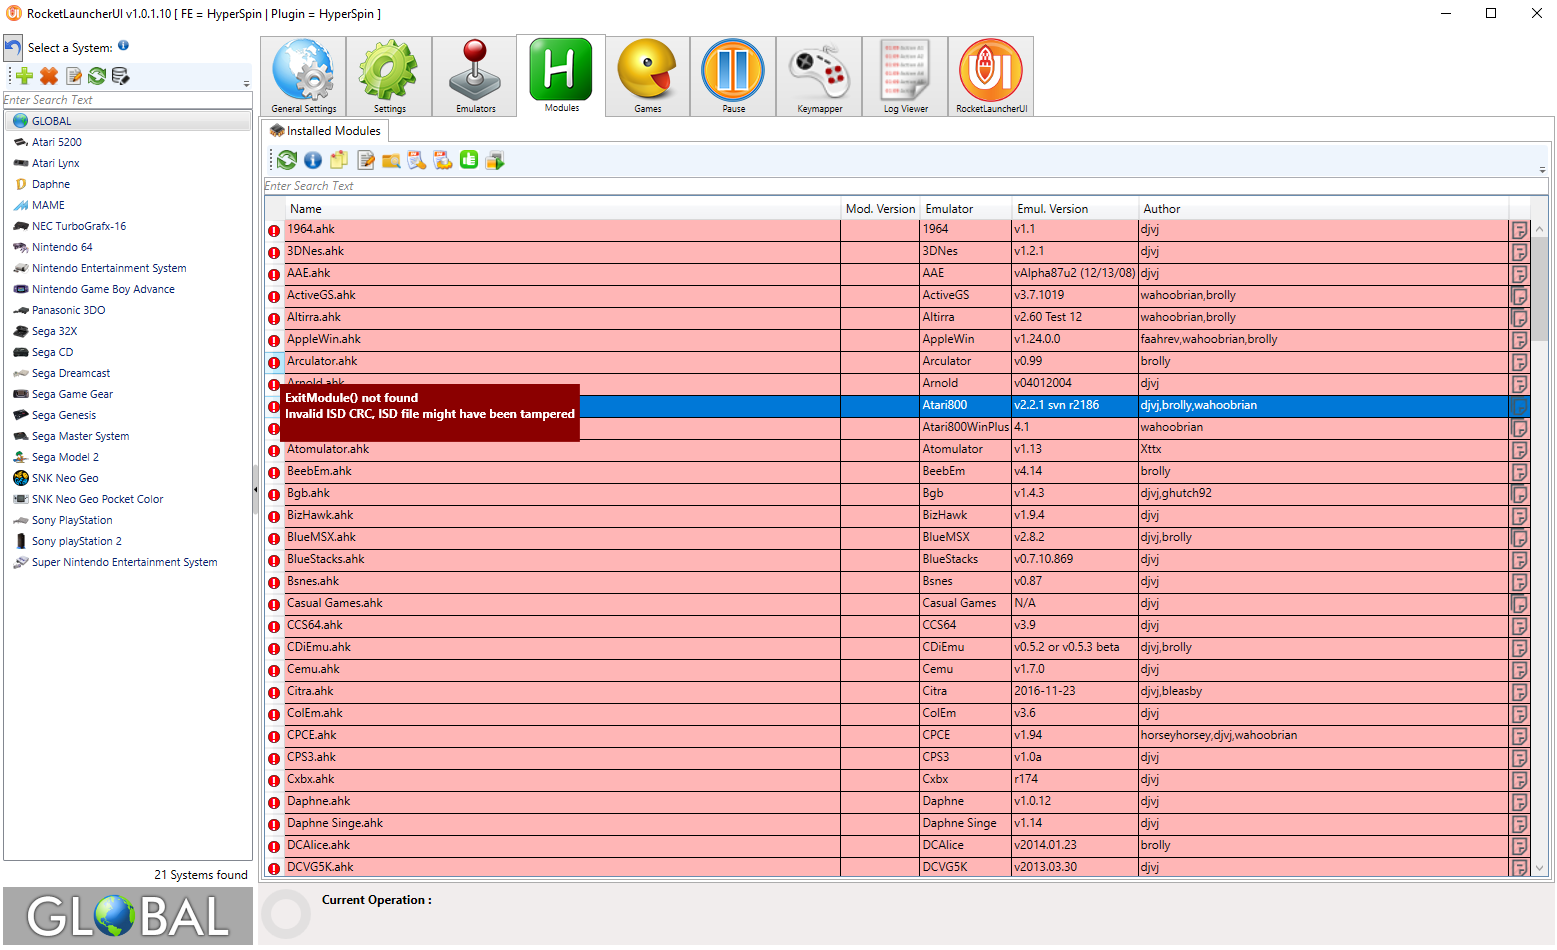1557x950 pixels.
Task: Click the systems Enter Search Text field
Action: [127, 100]
